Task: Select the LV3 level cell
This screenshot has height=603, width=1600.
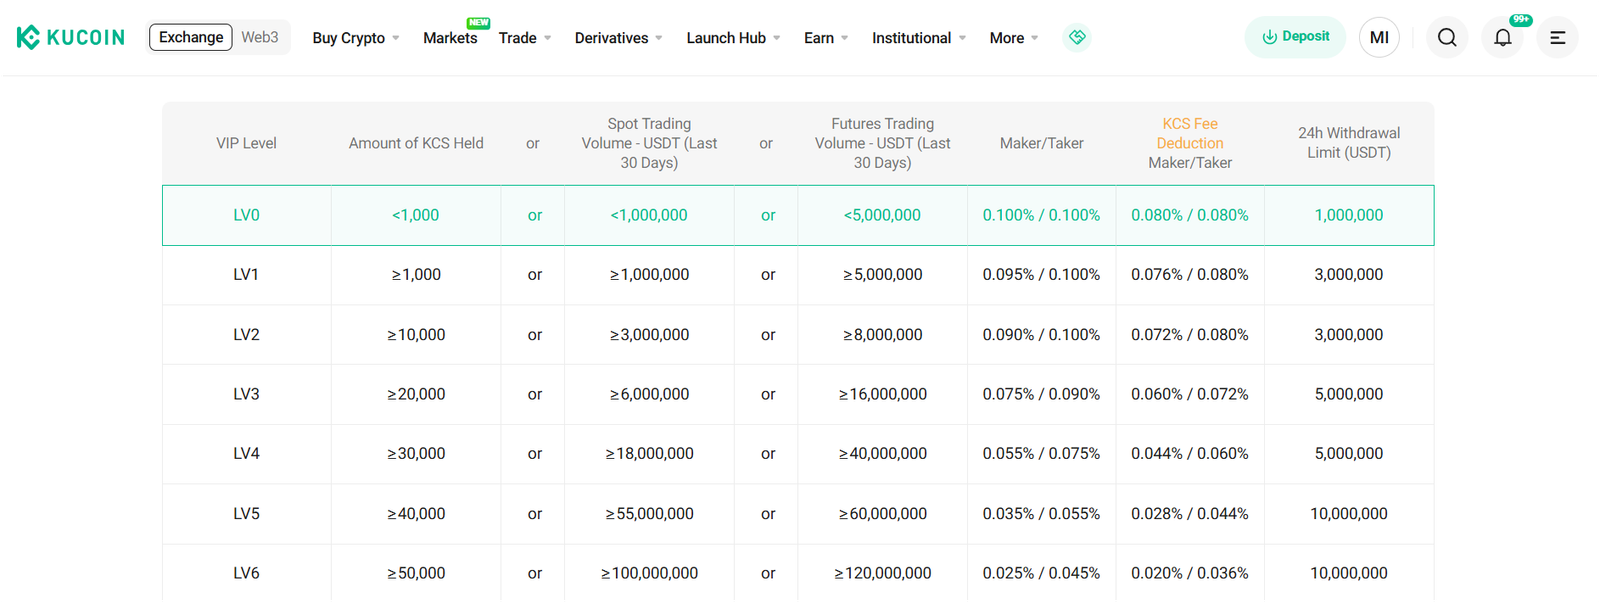Action: [246, 394]
